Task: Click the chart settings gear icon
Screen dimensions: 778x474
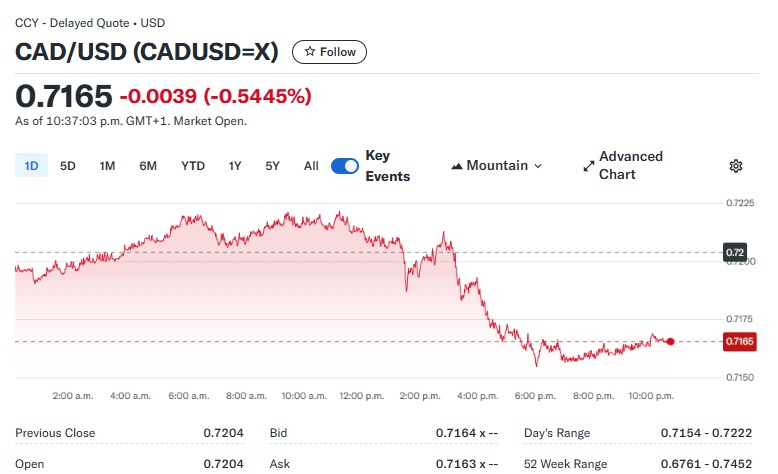Action: point(735,166)
